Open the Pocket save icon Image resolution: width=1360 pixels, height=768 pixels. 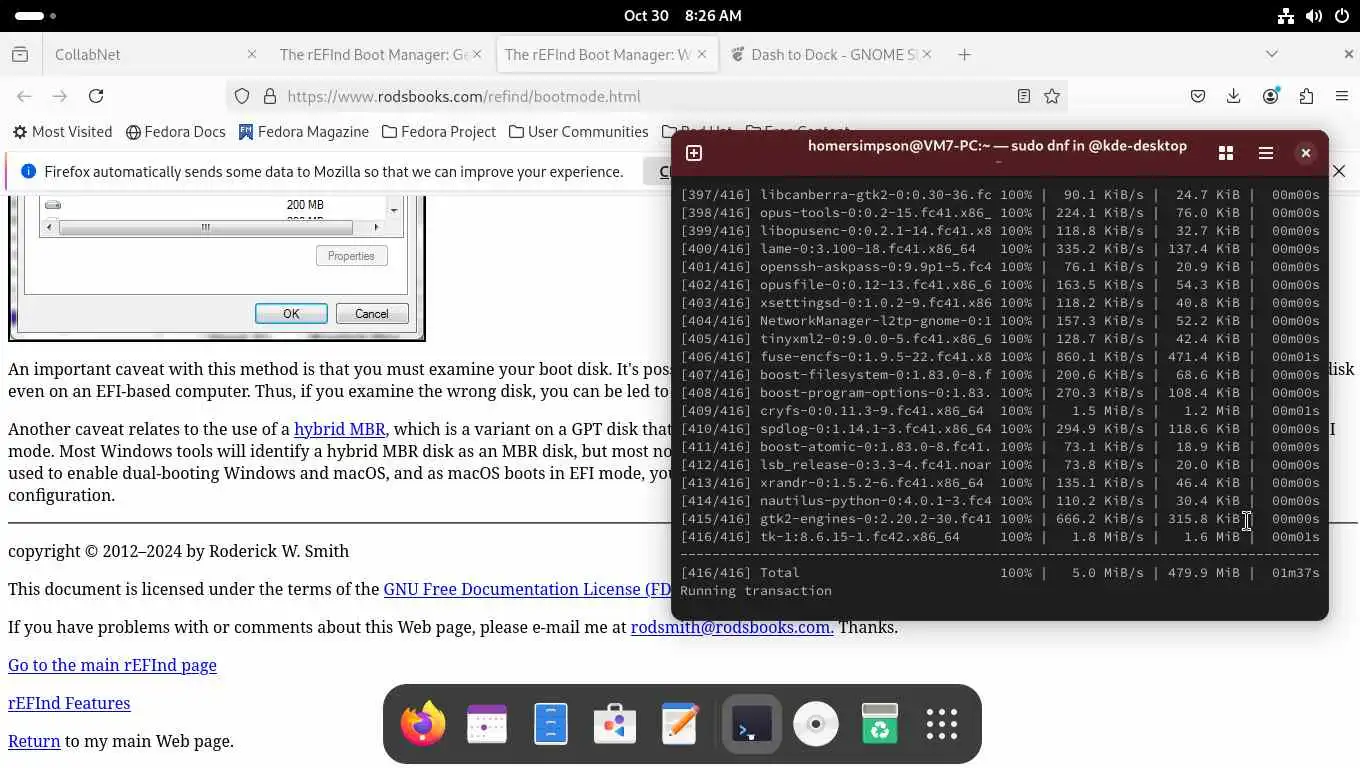[1198, 96]
